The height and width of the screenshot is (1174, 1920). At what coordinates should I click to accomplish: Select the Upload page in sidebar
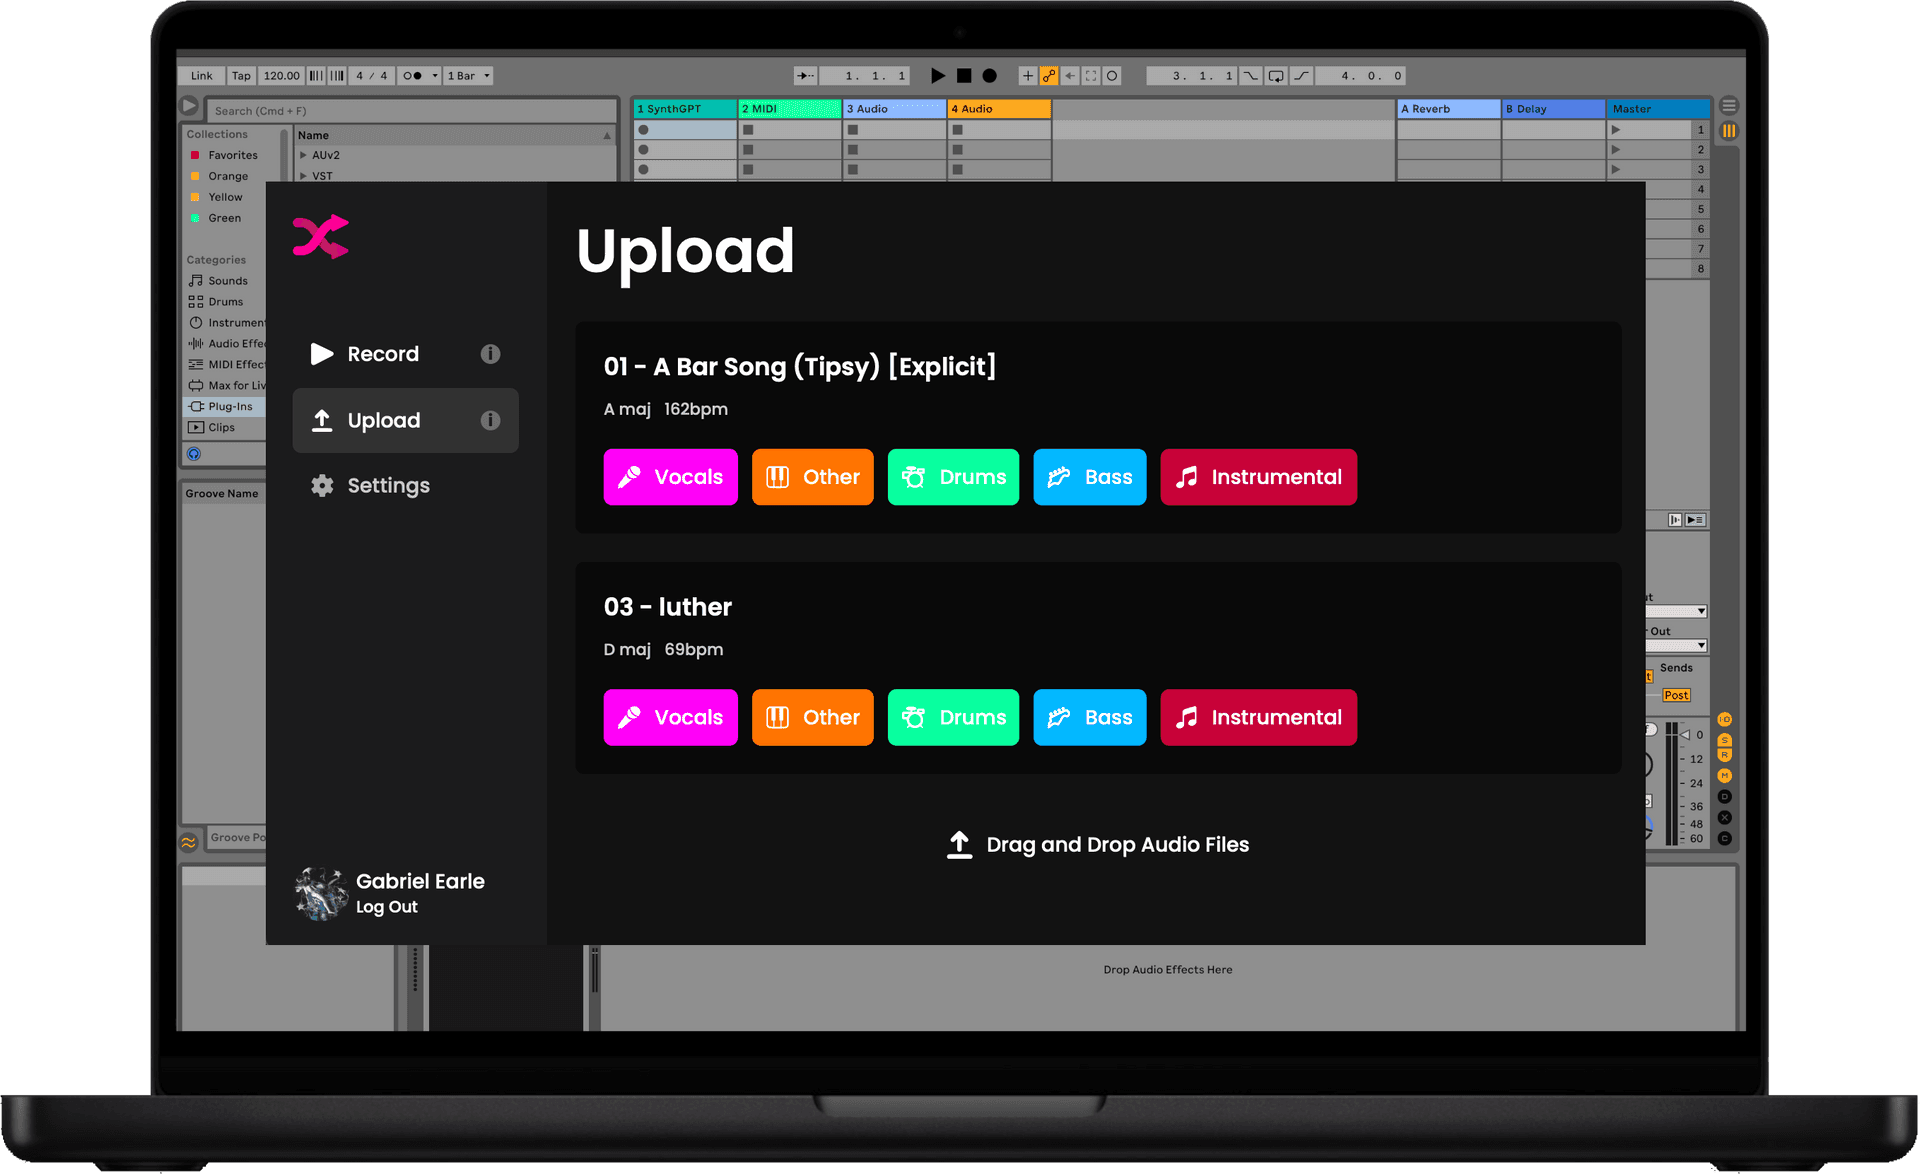405,421
